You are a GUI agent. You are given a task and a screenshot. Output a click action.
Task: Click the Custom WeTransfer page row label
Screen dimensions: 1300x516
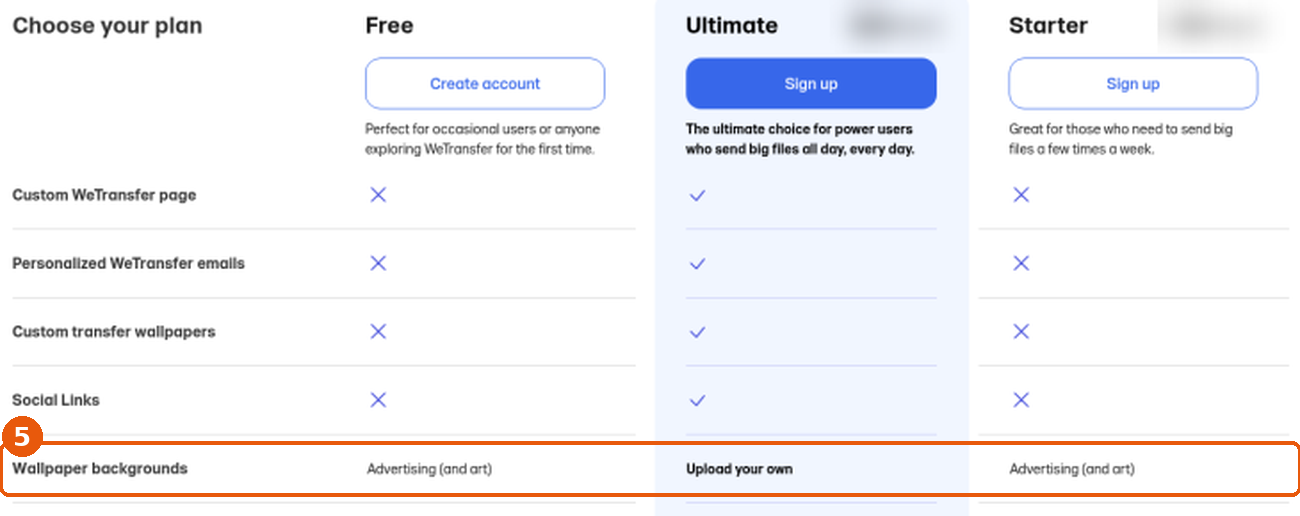104,195
